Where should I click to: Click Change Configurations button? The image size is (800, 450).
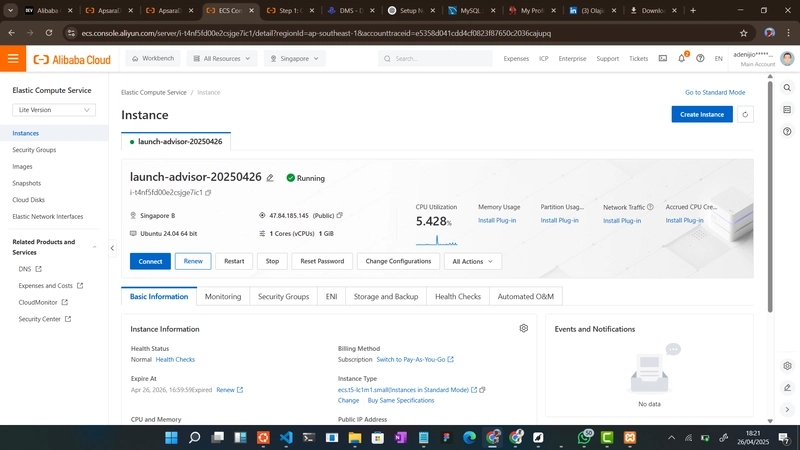(x=398, y=261)
